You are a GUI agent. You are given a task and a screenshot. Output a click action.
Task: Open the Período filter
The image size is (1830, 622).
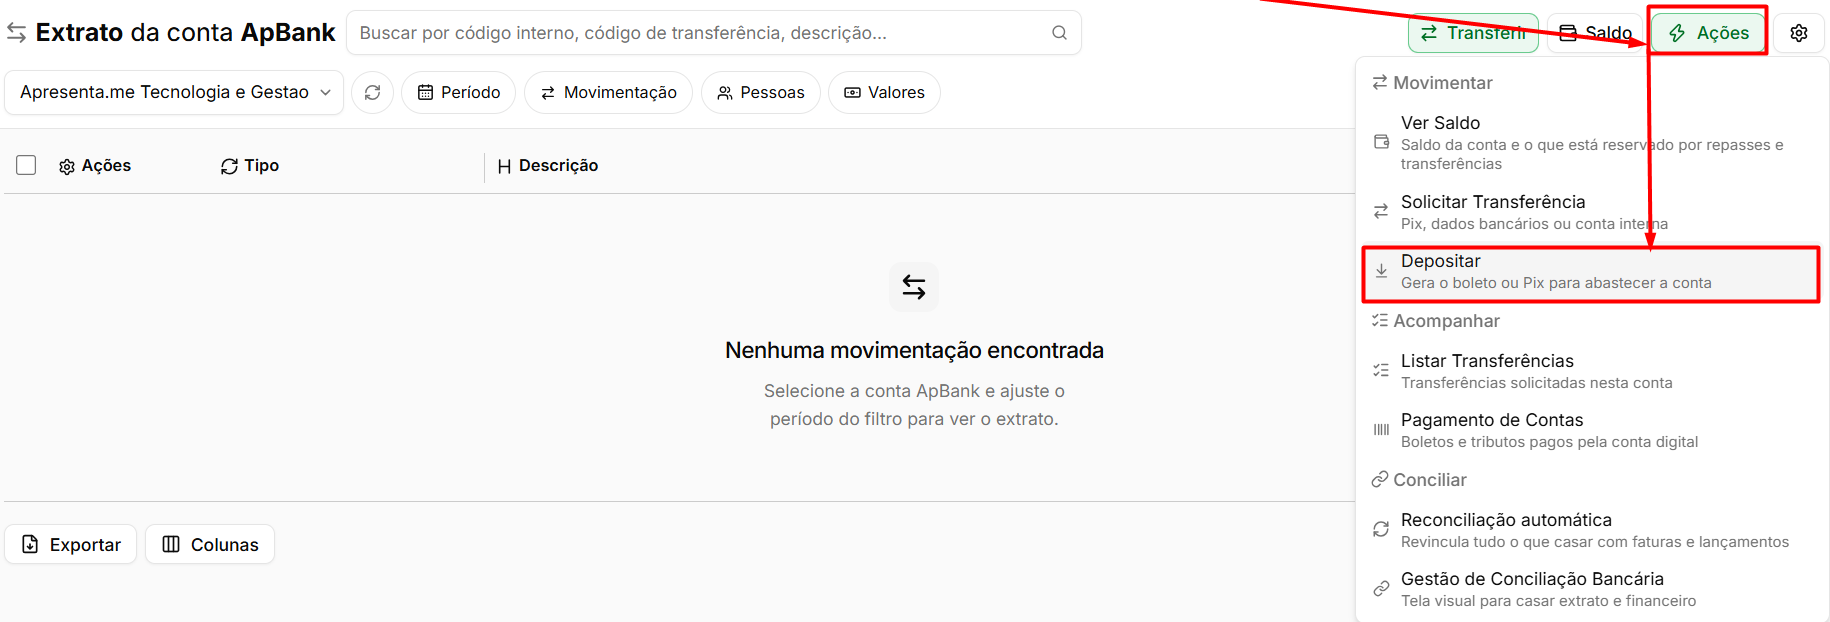pos(458,92)
